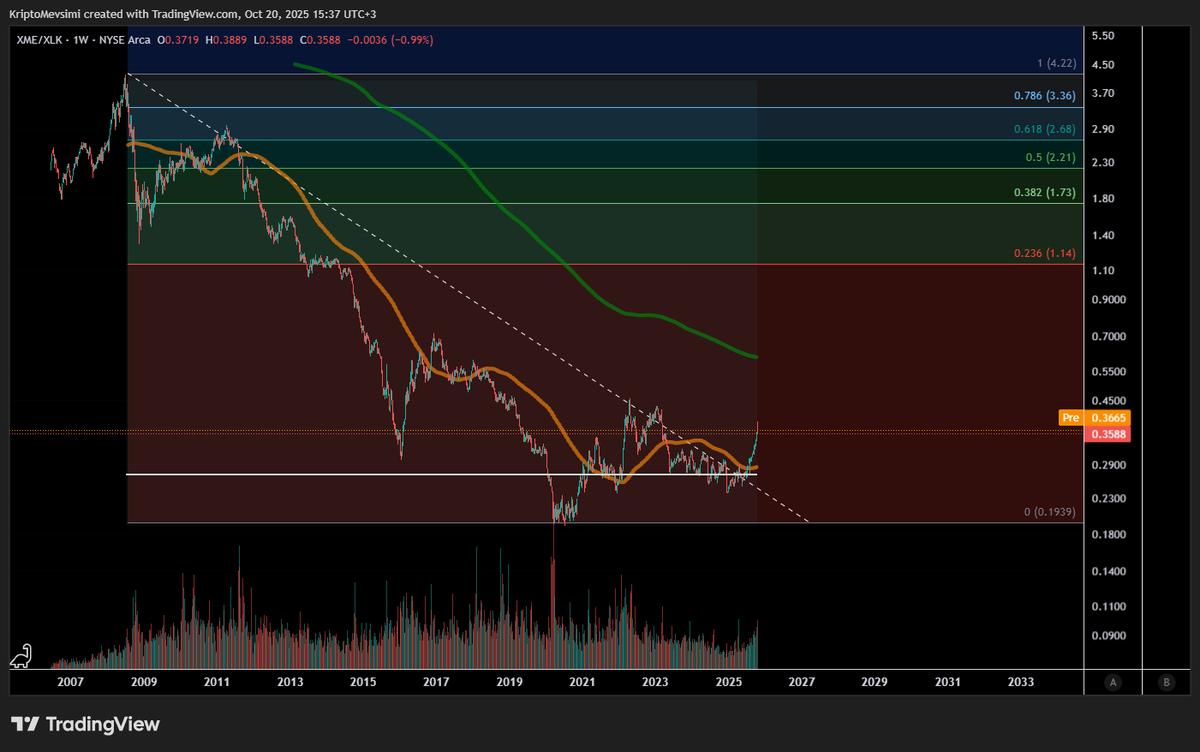
Task: Click the 0.0900 value on the price axis
Action: point(1107,635)
